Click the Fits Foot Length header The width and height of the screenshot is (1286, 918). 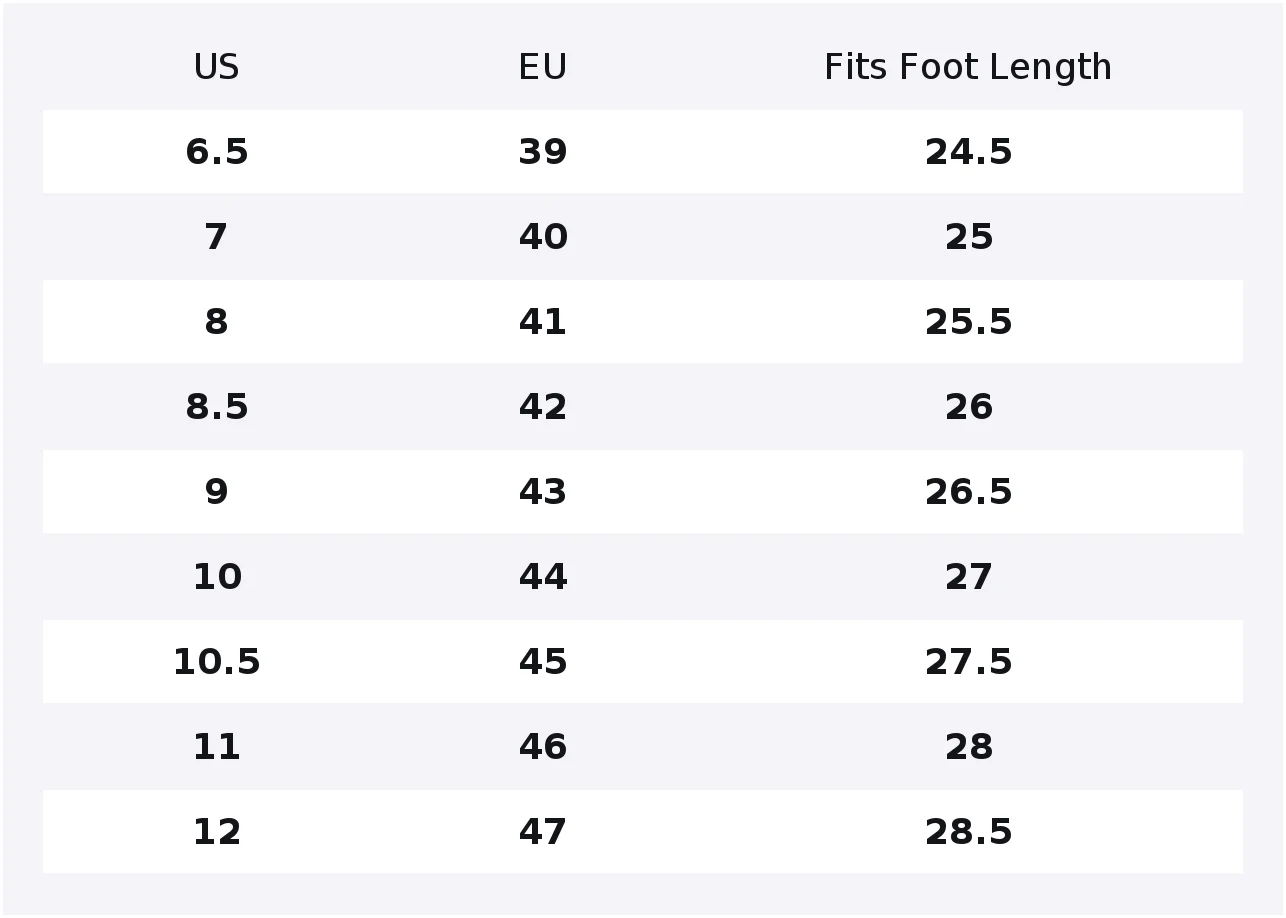[968, 67]
